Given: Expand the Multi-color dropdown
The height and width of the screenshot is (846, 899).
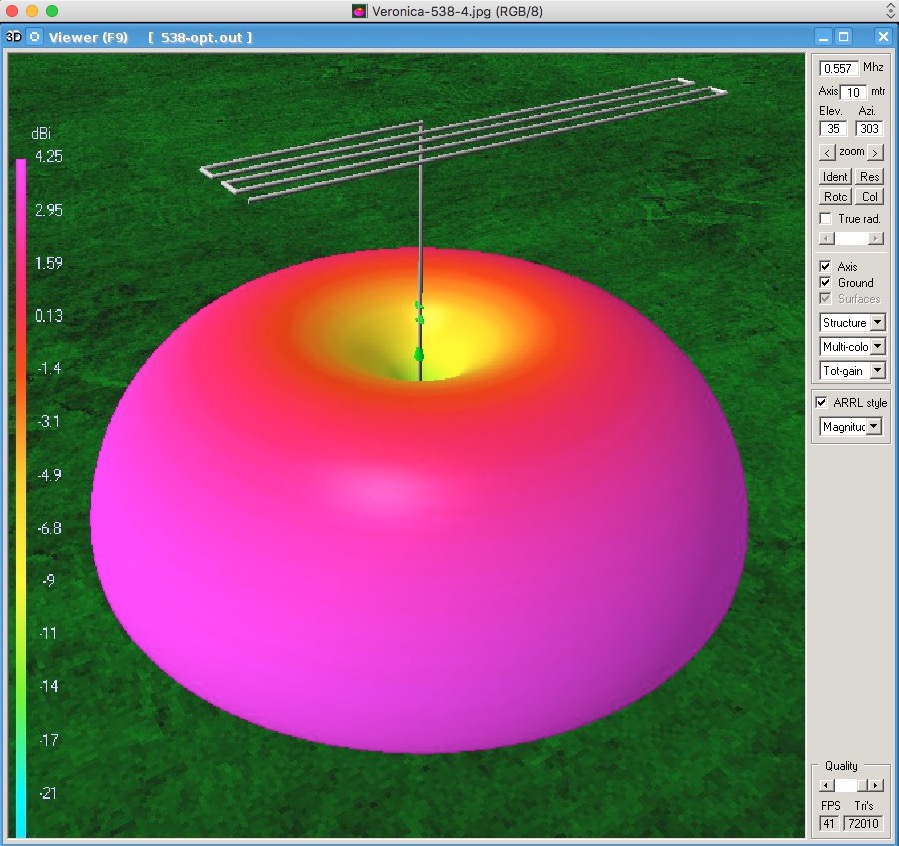Looking at the screenshot, I should pos(877,347).
